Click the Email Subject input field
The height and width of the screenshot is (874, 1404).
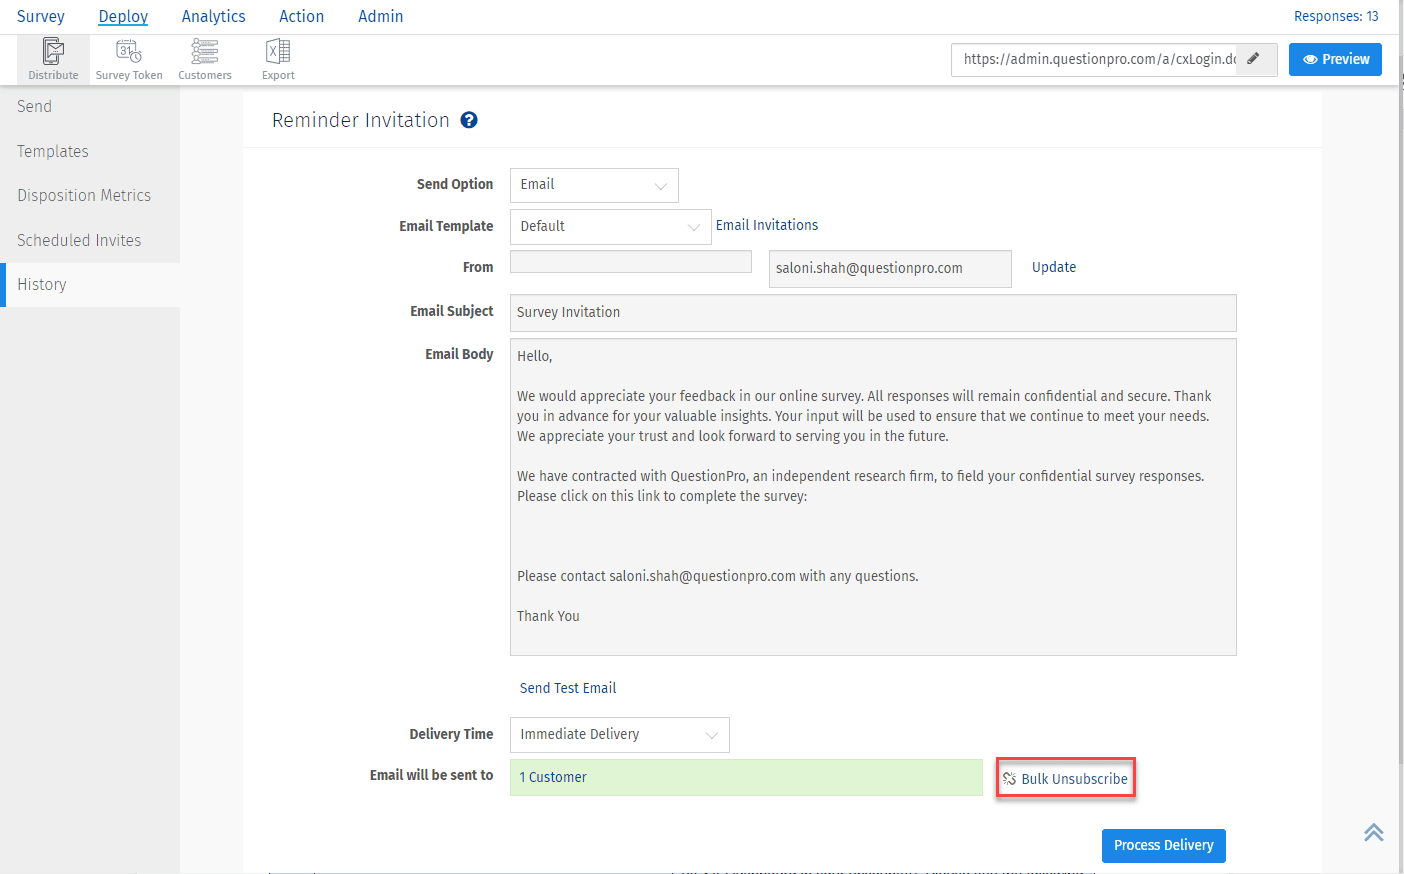[x=873, y=313]
